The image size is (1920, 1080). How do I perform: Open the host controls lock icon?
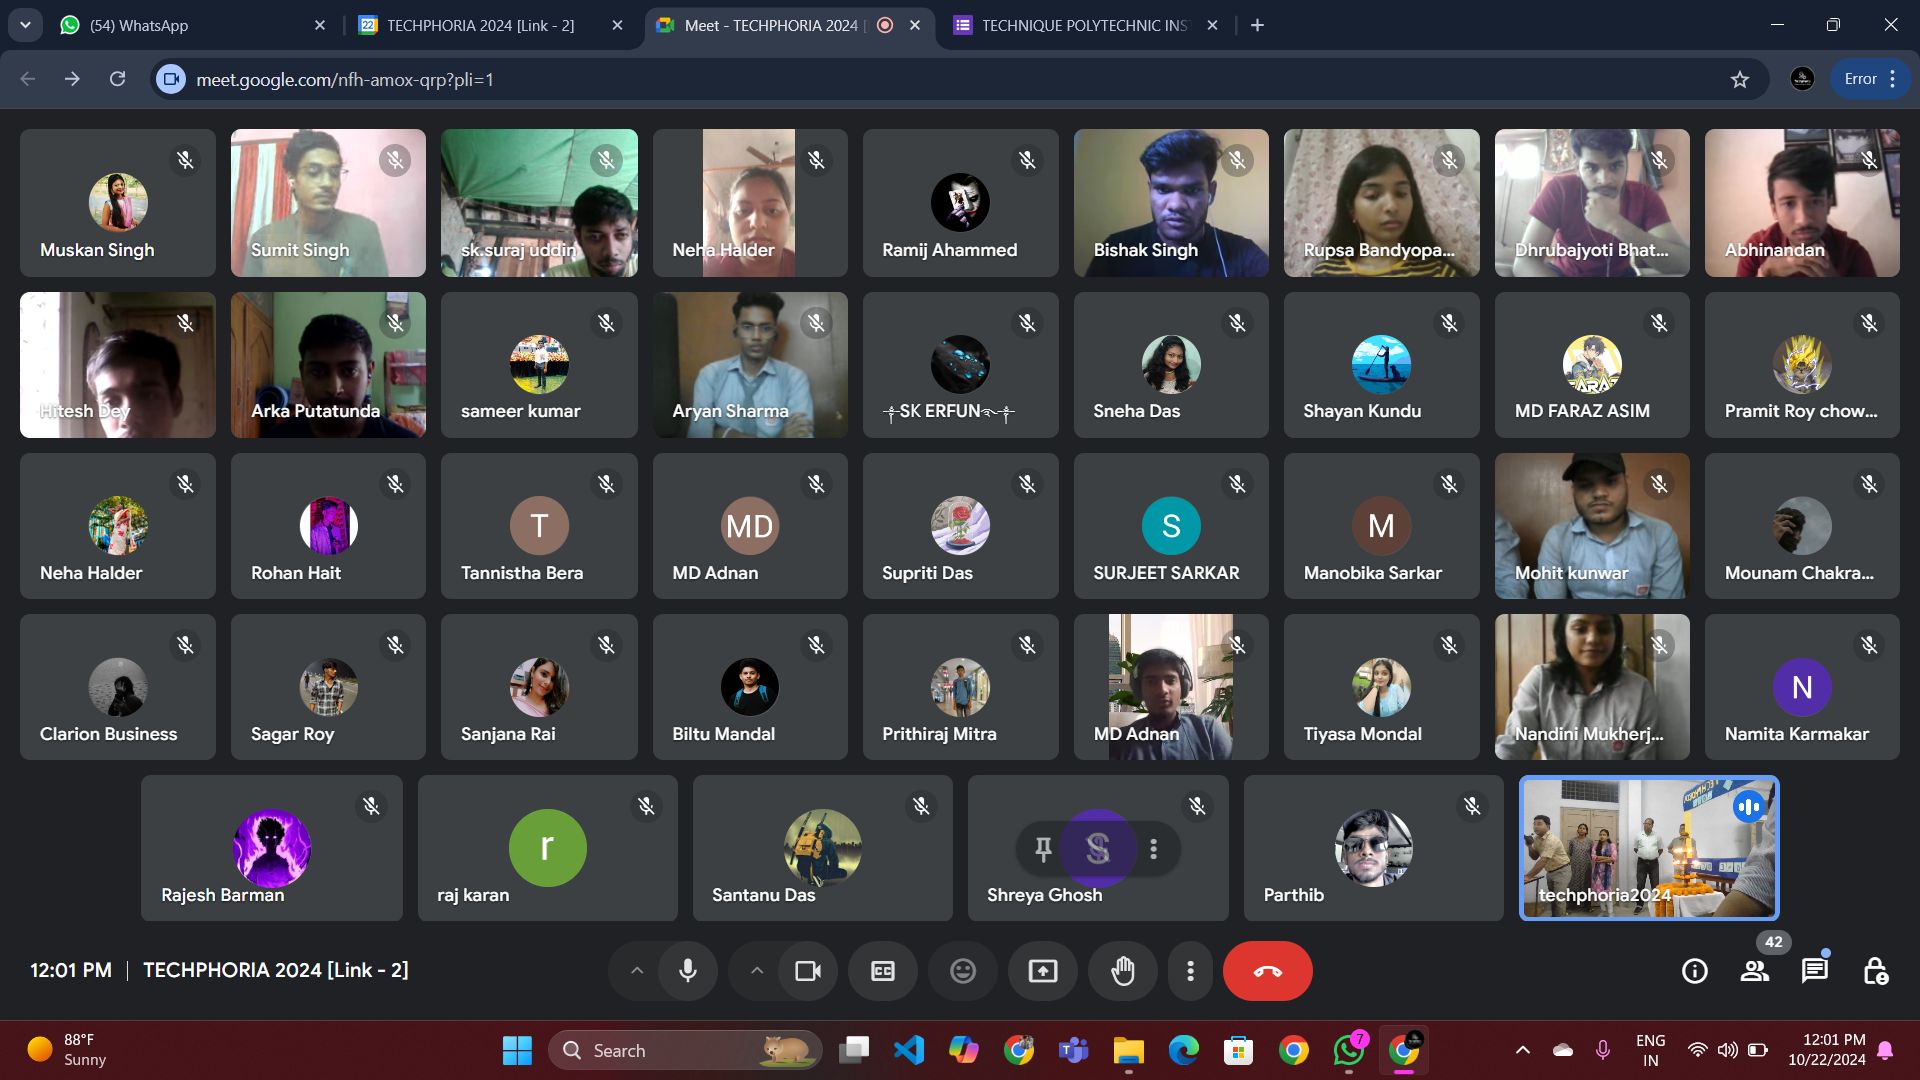coord(1875,971)
